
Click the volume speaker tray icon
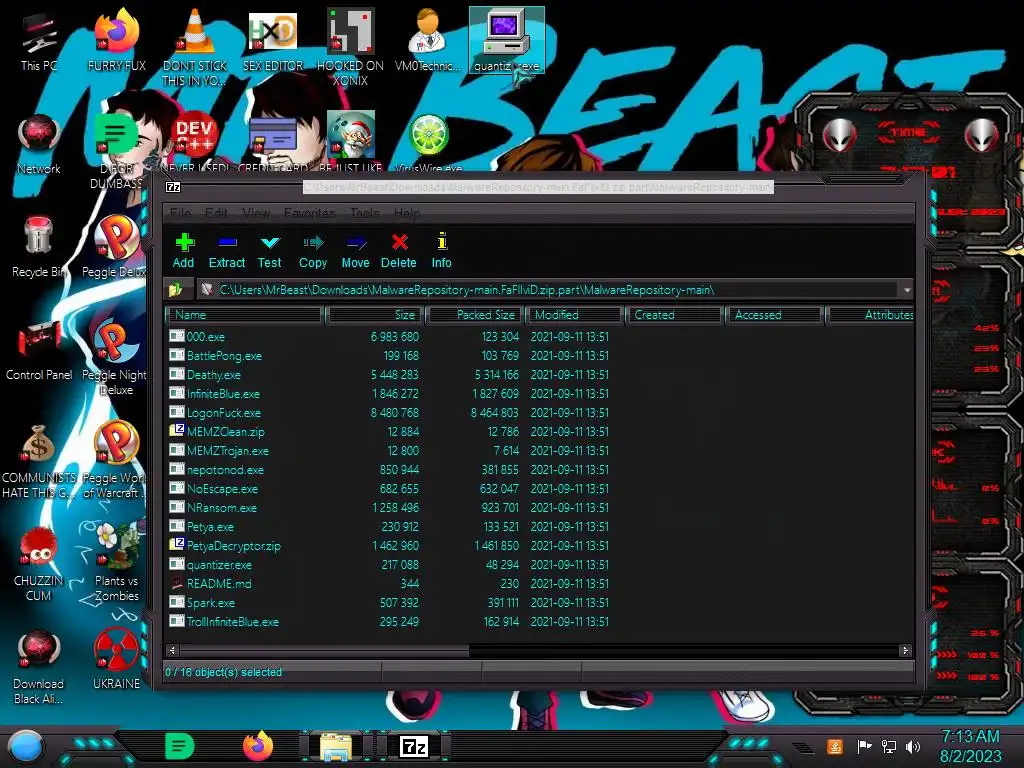(x=913, y=746)
